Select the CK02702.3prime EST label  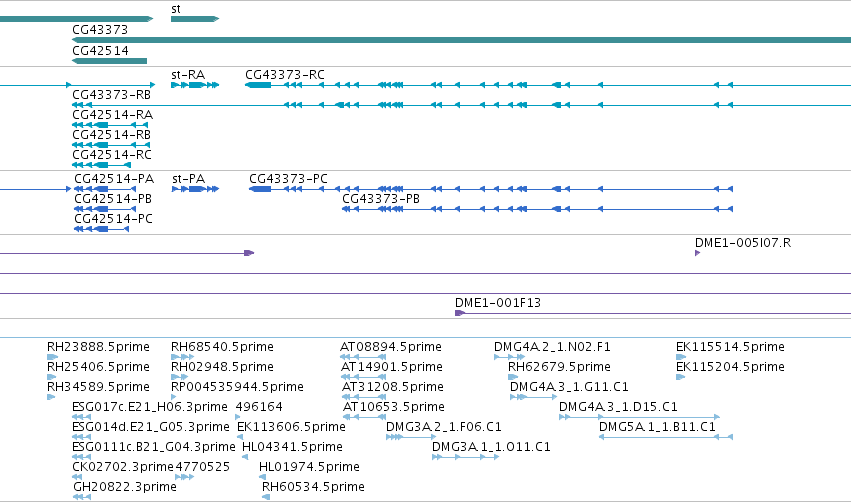(123, 467)
